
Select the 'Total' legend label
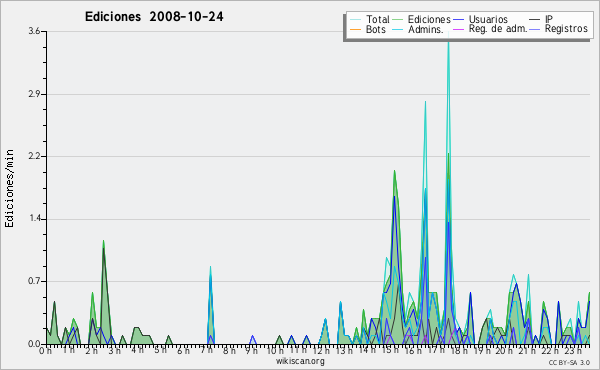[x=378, y=19]
